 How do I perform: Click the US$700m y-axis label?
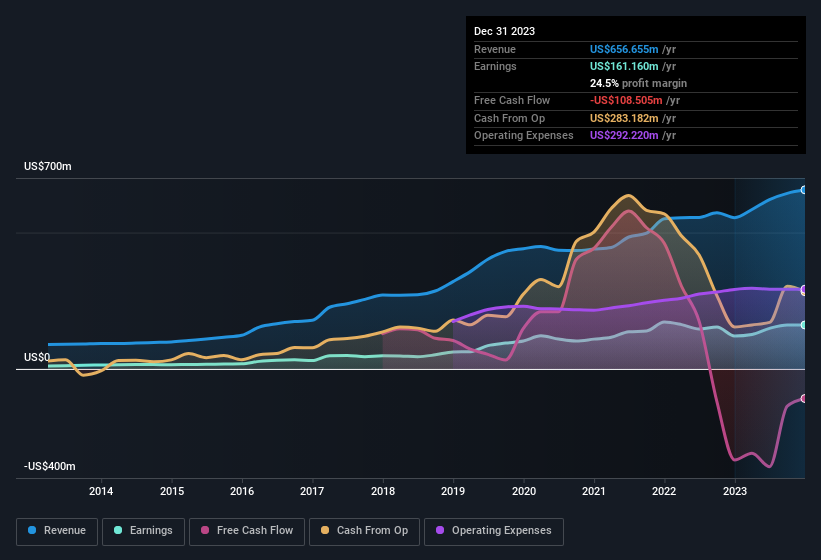[x=48, y=166]
